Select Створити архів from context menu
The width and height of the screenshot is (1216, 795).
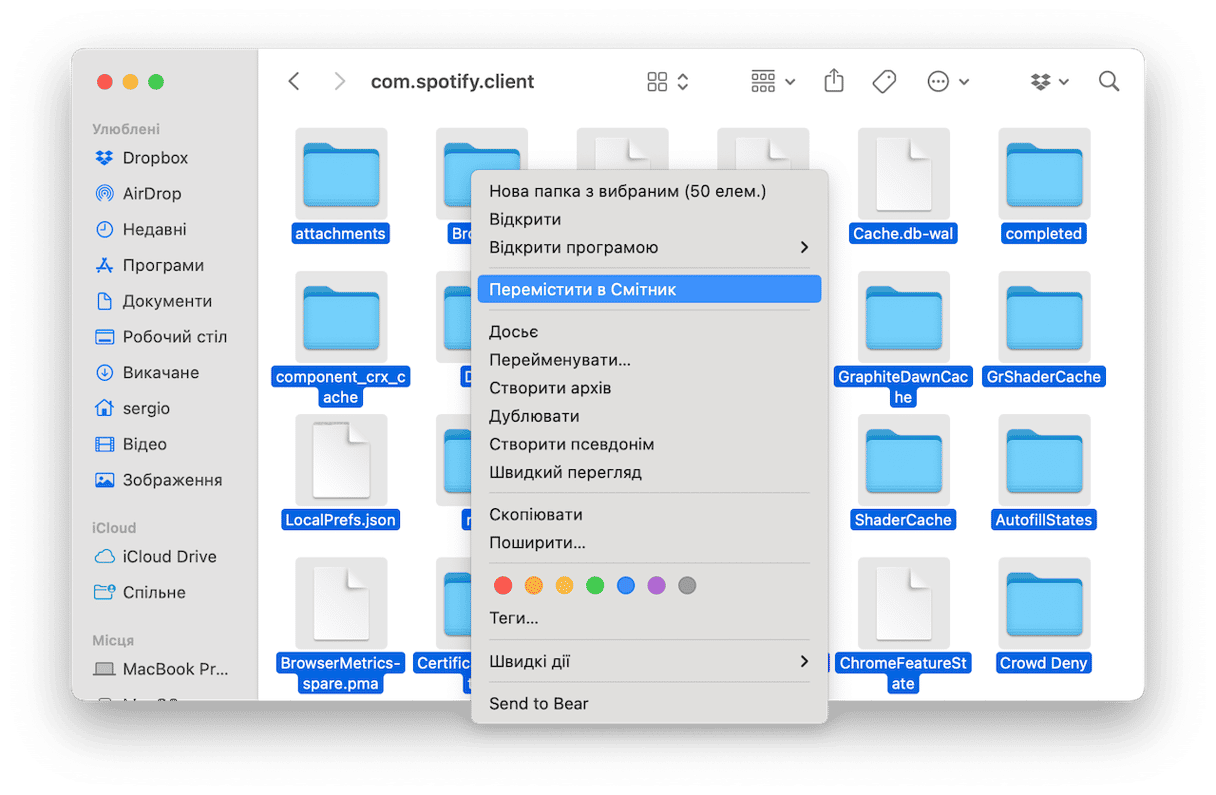[x=550, y=388]
